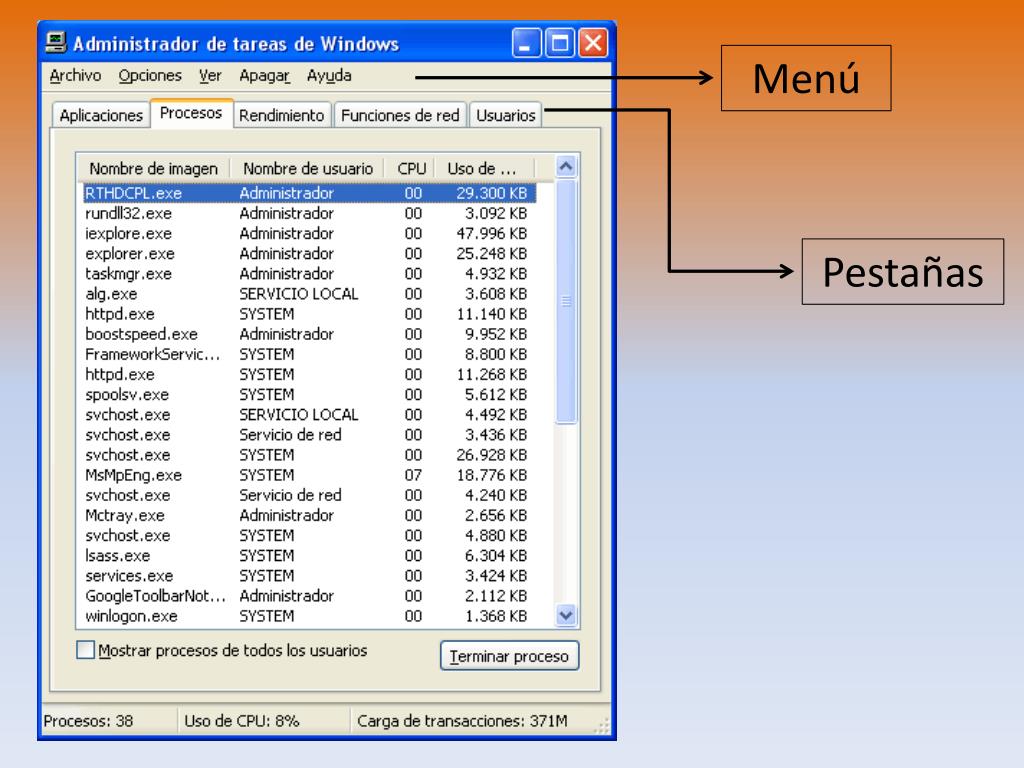This screenshot has height=768, width=1024.
Task: Select the explorer.exe process
Action: [x=310, y=253]
